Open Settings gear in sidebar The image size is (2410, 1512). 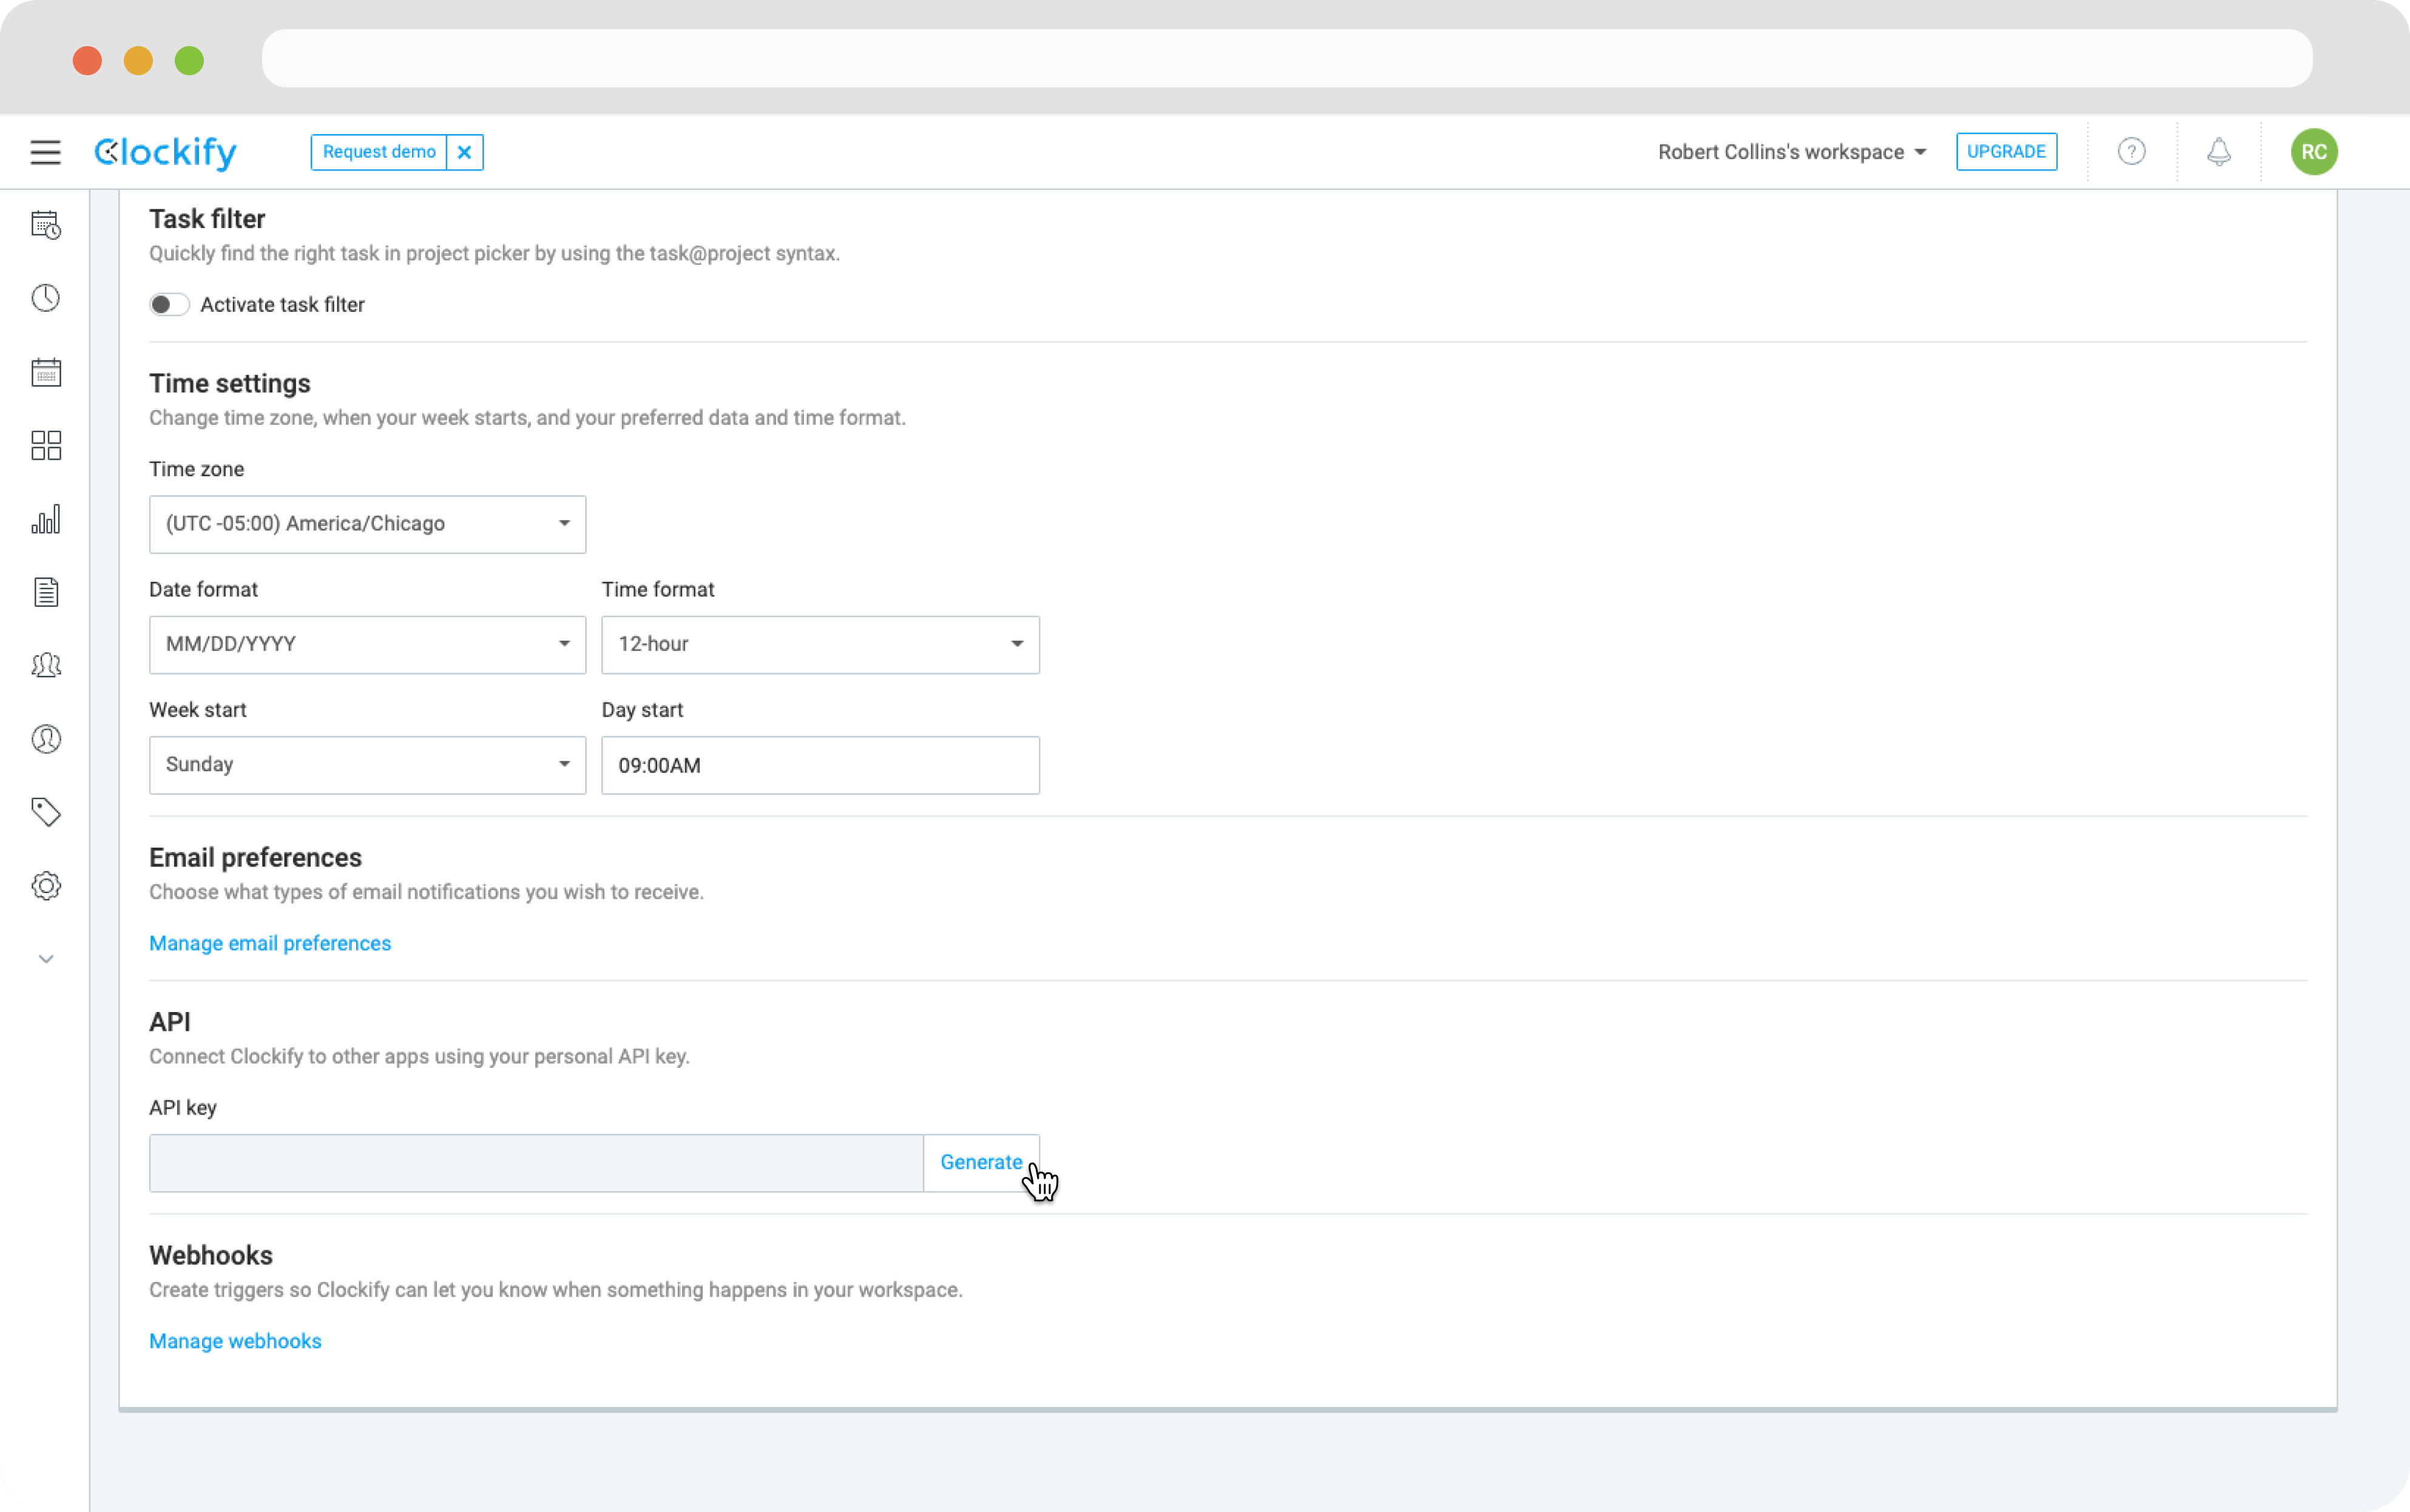point(46,886)
